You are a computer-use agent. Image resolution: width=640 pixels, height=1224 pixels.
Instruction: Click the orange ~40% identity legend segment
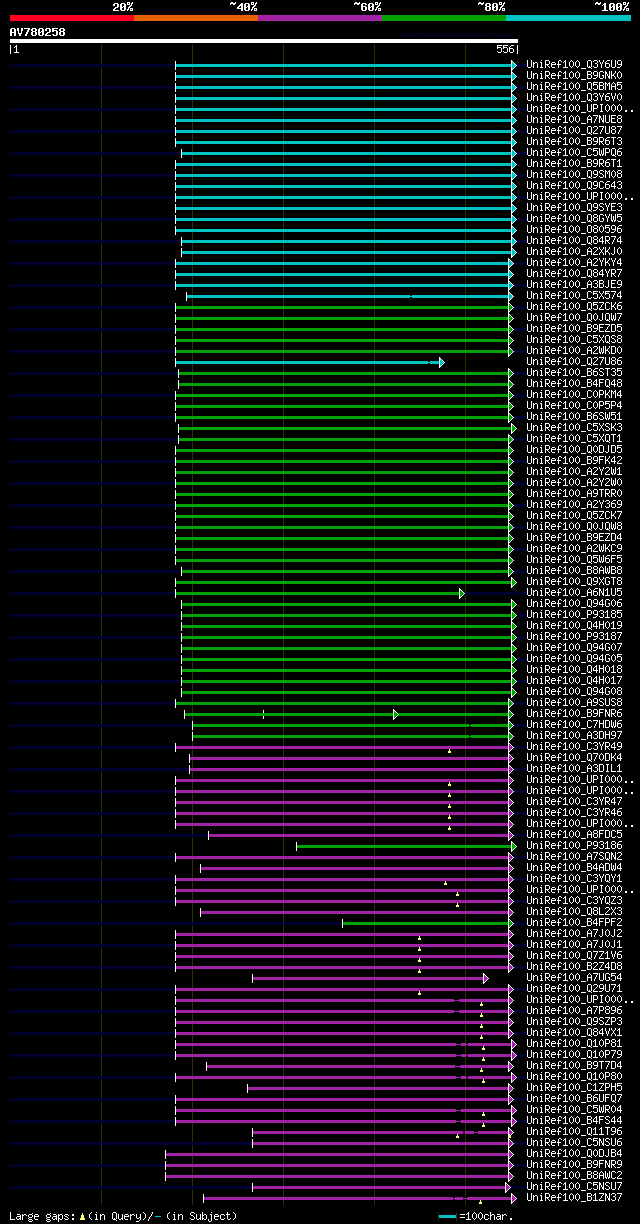point(196,18)
